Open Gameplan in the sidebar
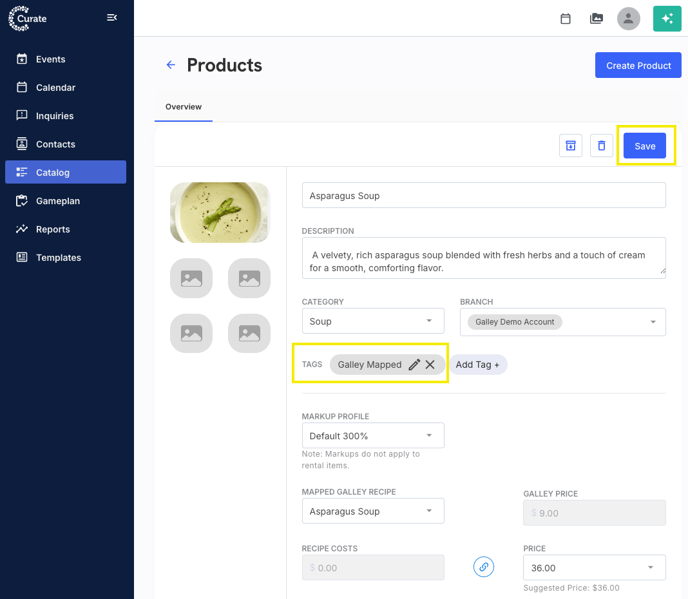688x599 pixels. click(x=65, y=201)
